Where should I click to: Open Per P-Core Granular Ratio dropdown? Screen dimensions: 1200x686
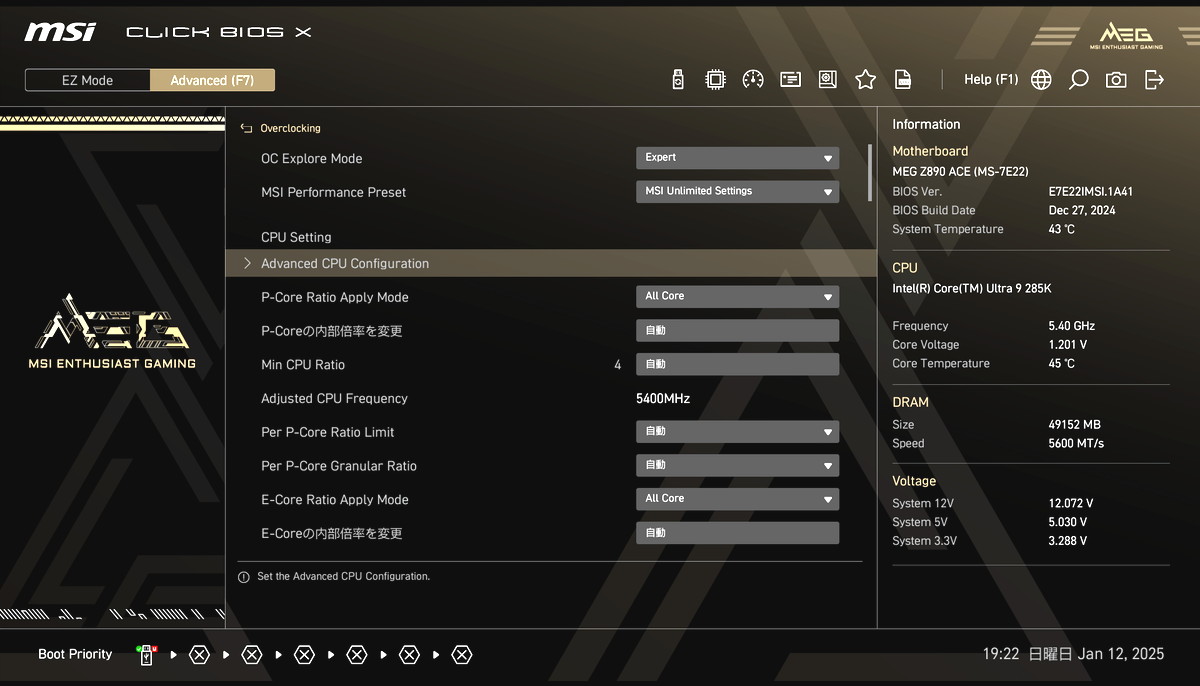click(x=737, y=465)
